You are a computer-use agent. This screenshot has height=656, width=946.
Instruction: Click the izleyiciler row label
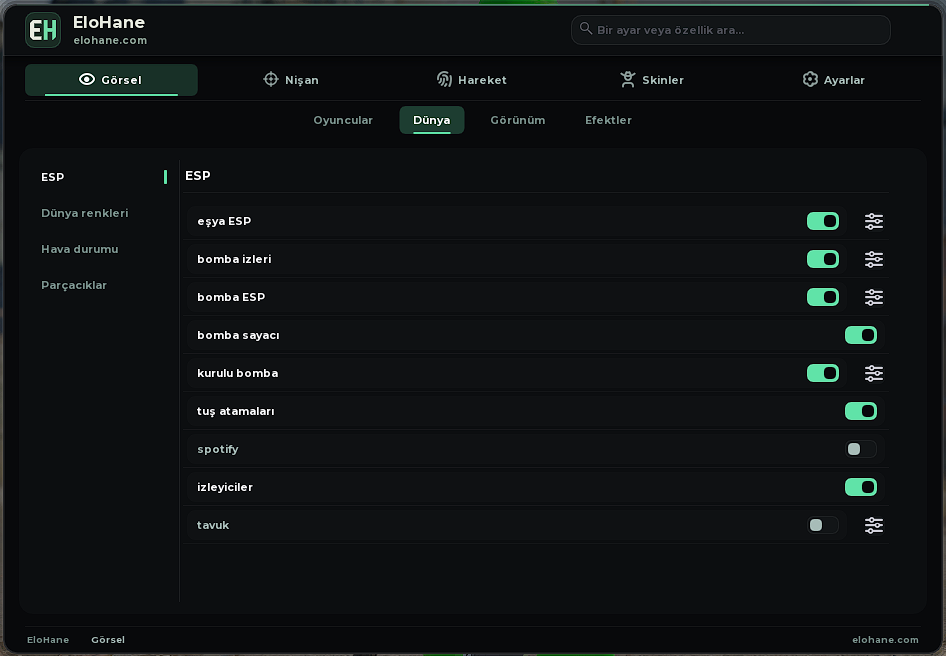point(225,488)
